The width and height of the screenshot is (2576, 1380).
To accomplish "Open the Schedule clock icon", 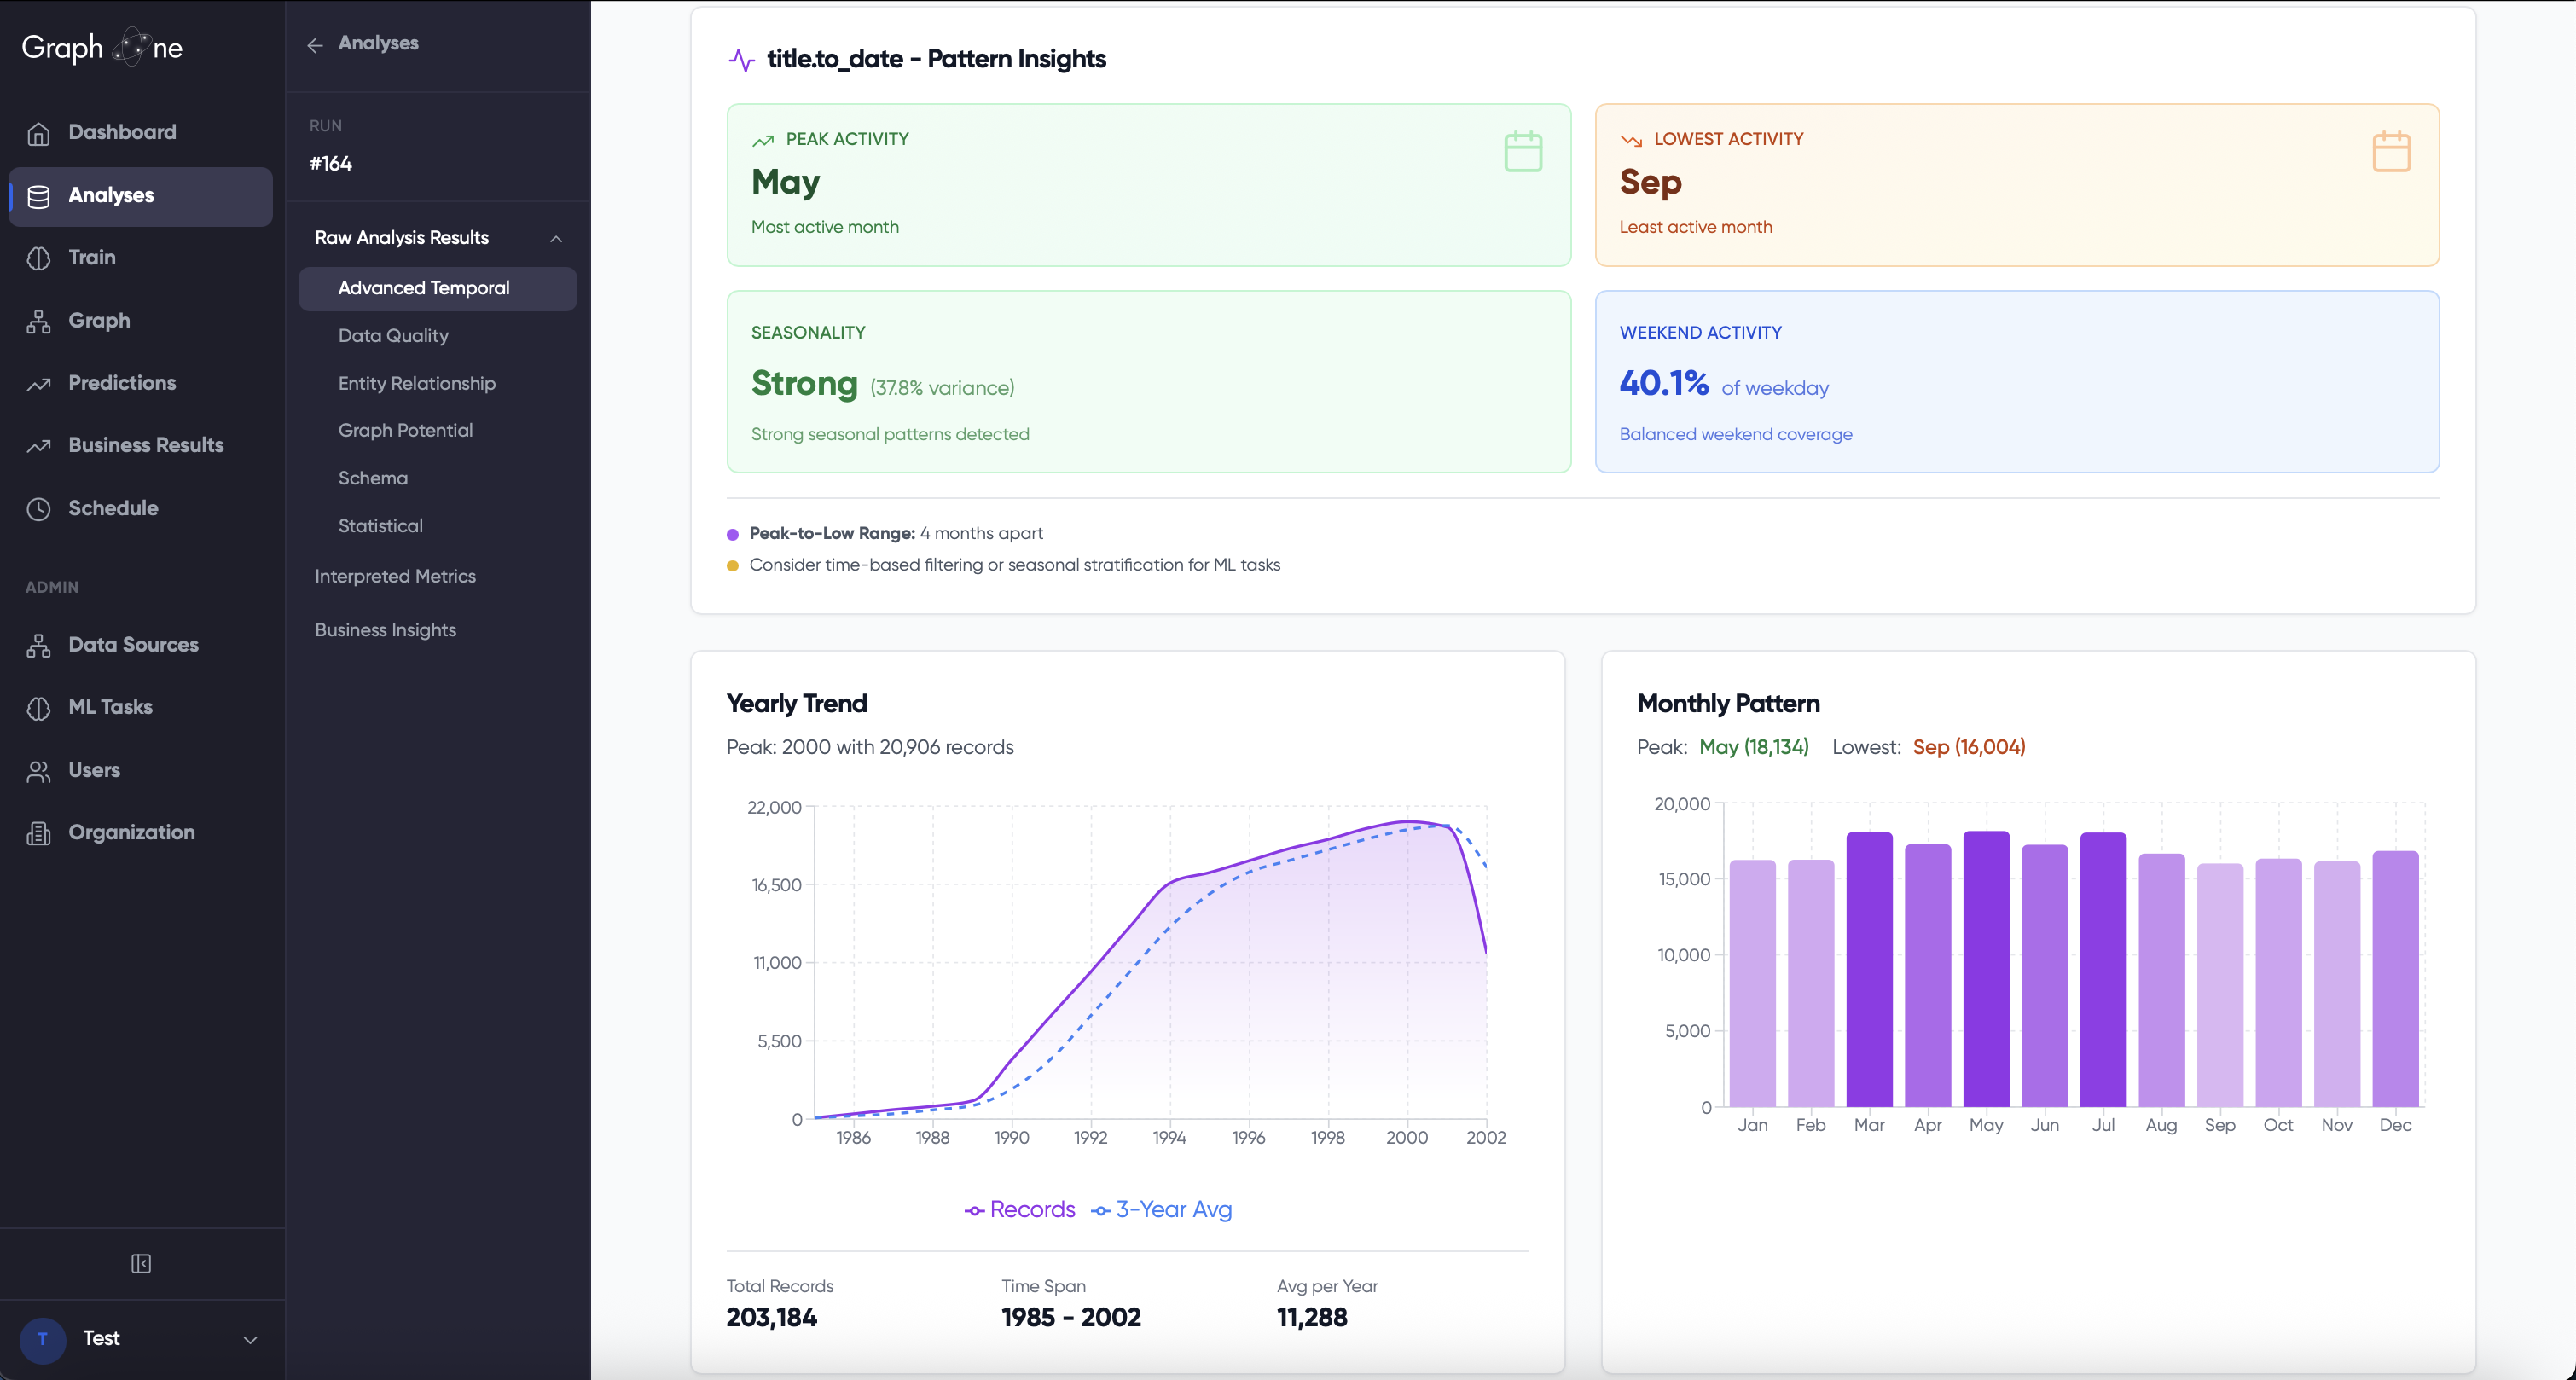I will [x=39, y=508].
